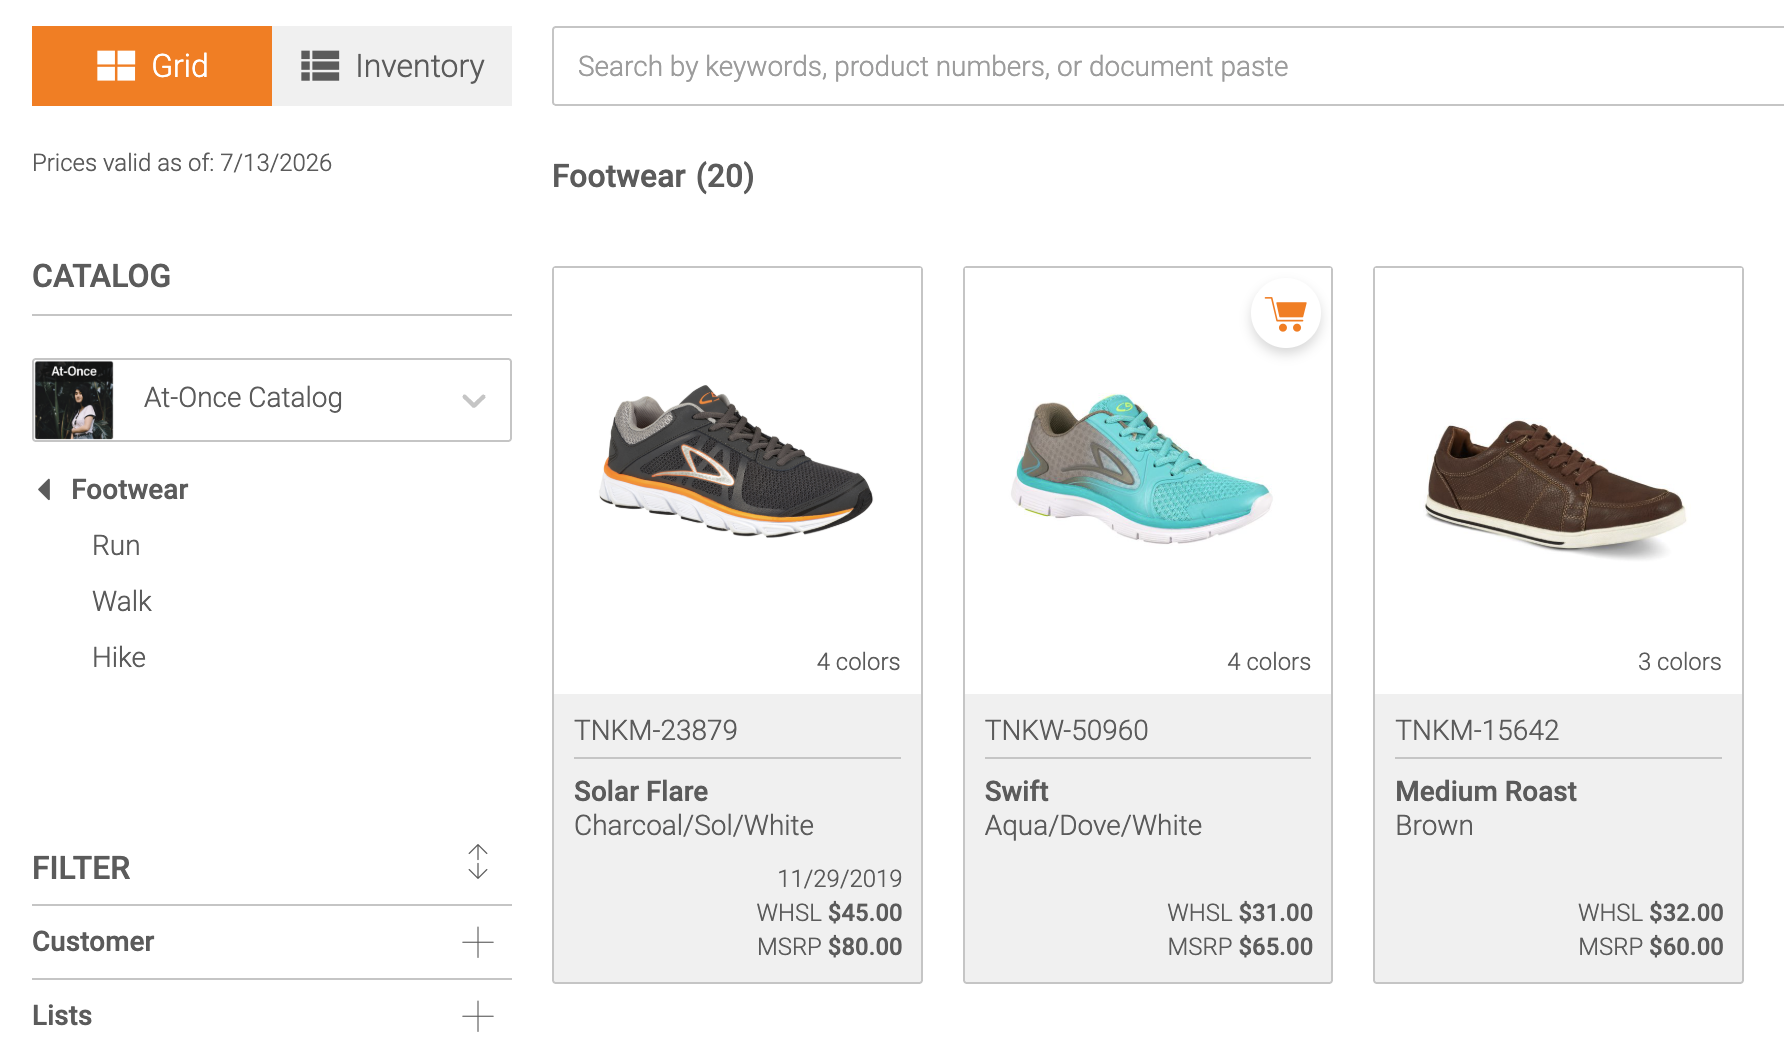Click product number TNKM-23879
This screenshot has height=1052, width=1784.
pos(656,731)
